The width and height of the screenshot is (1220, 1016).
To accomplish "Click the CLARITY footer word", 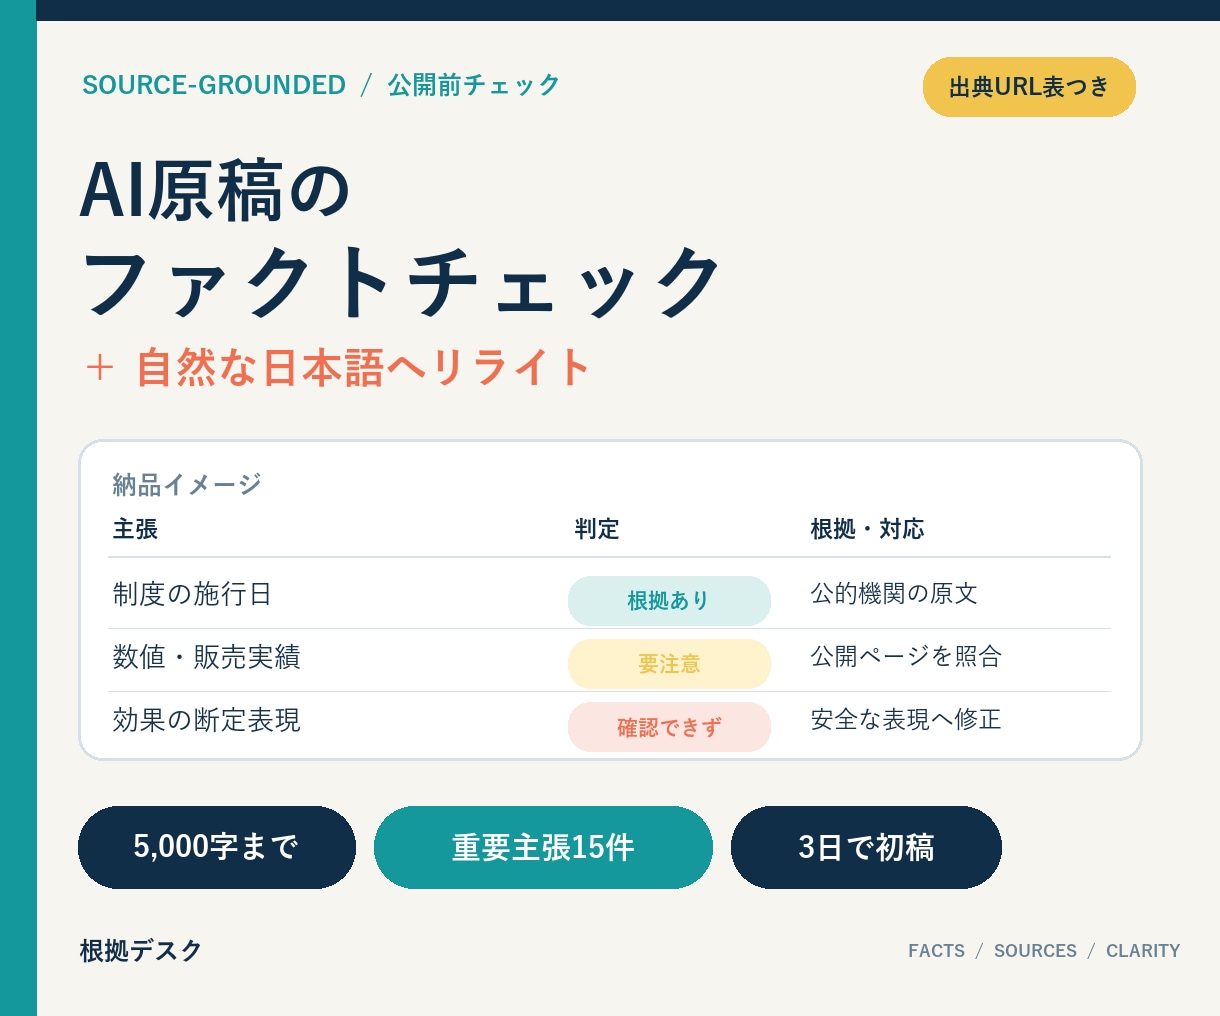I will click(1143, 951).
